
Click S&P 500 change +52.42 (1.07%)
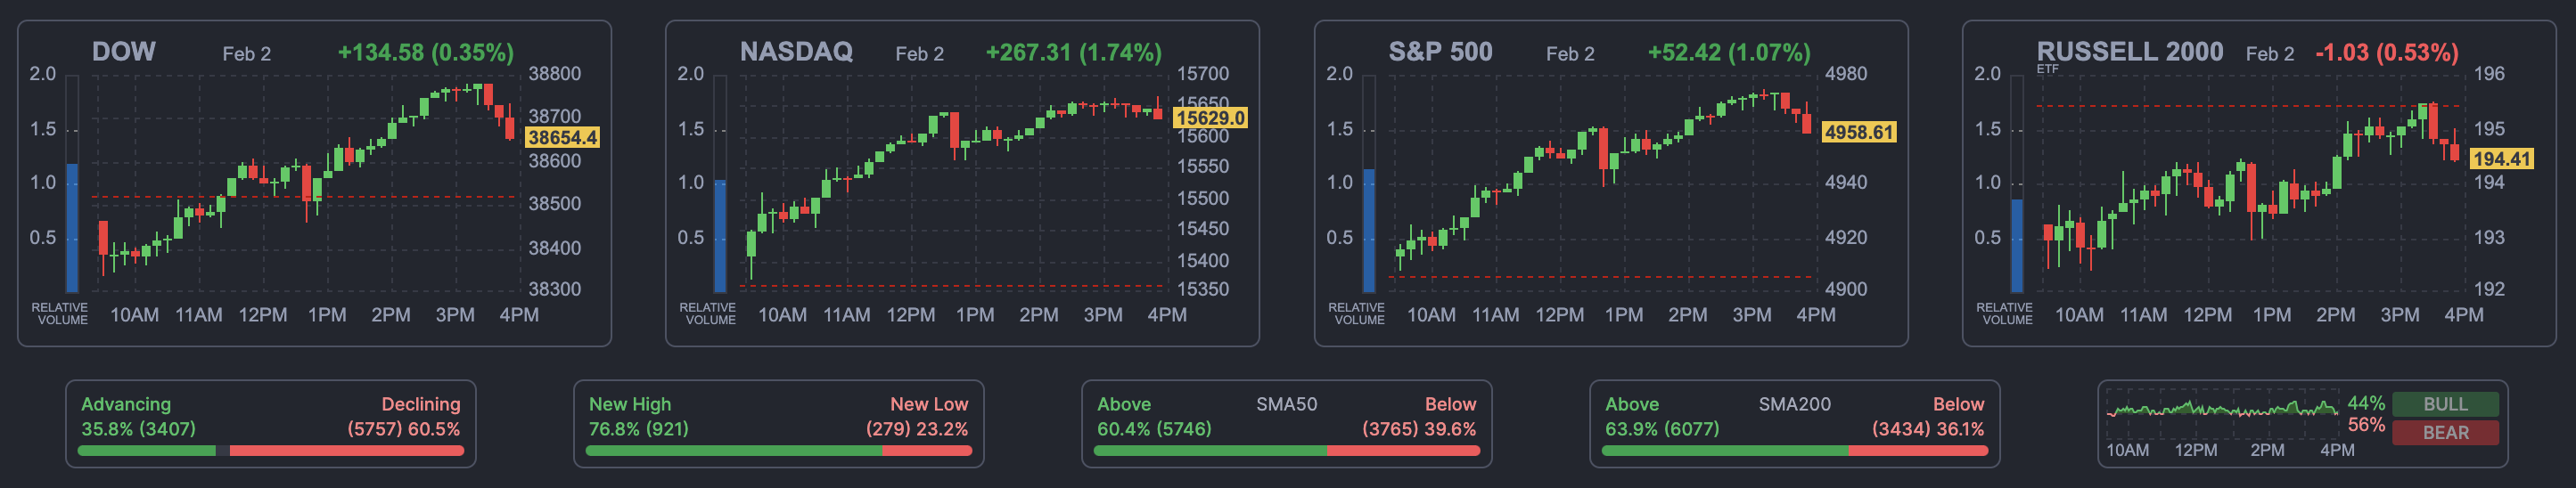point(1729,52)
